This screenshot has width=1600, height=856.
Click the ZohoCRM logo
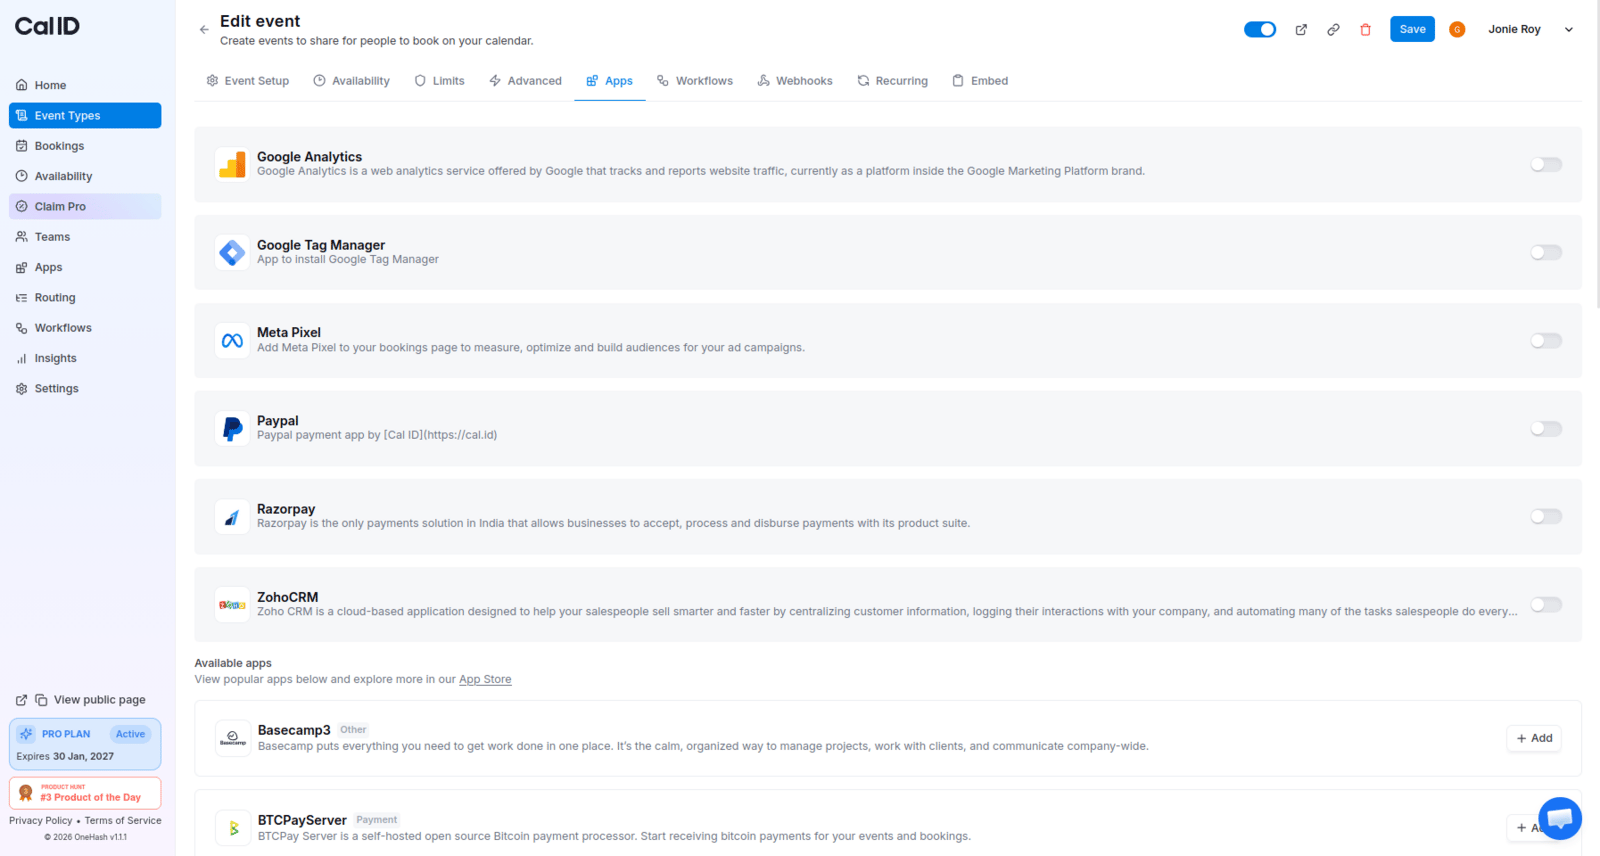pos(232,605)
